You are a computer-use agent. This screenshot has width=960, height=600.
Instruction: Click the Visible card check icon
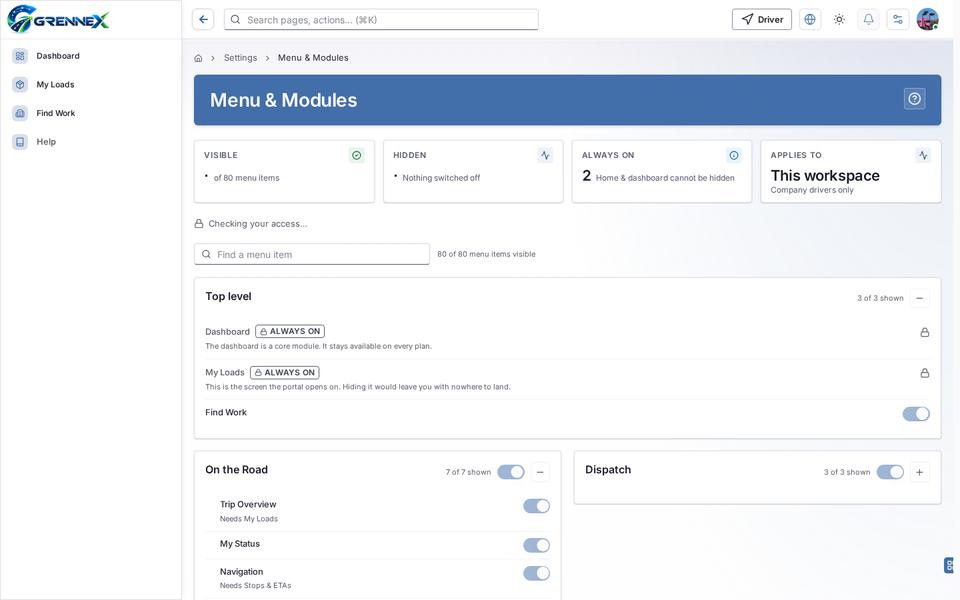356,156
